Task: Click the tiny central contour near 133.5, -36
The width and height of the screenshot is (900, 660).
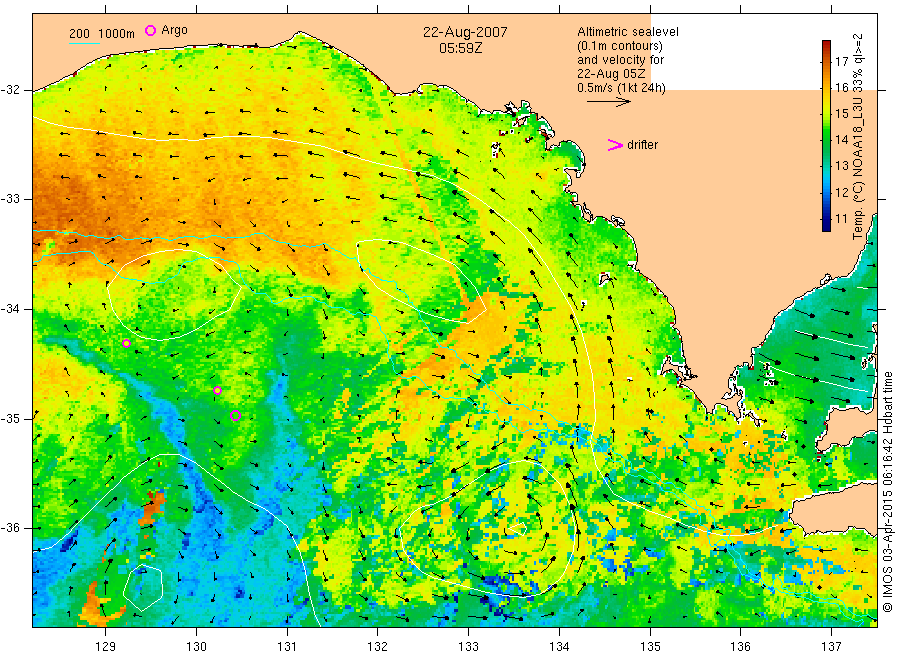Action: point(517,528)
